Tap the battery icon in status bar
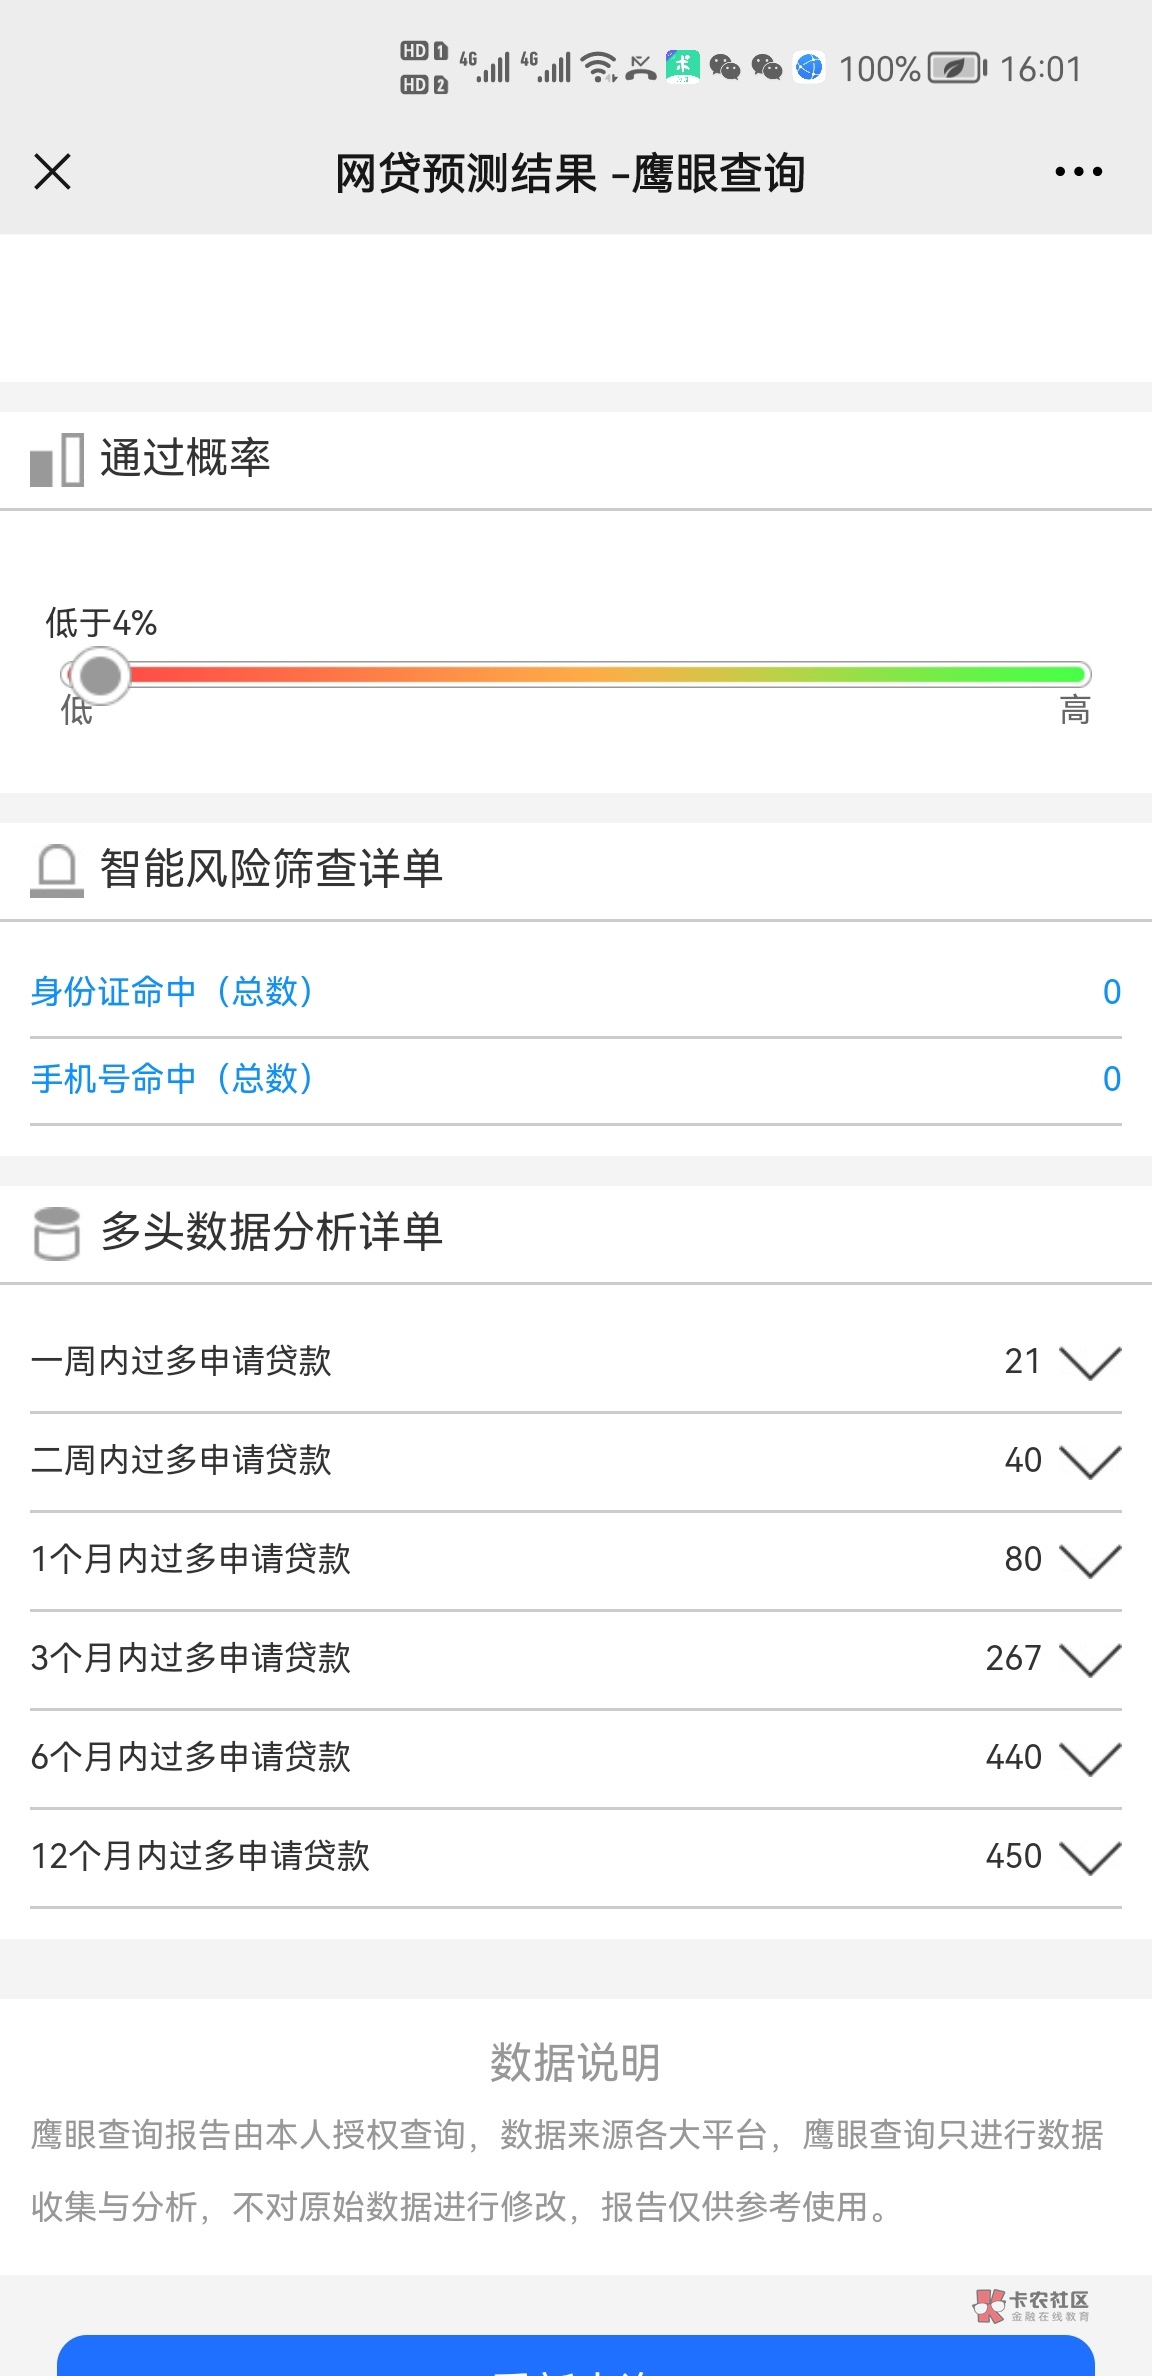 coord(956,68)
